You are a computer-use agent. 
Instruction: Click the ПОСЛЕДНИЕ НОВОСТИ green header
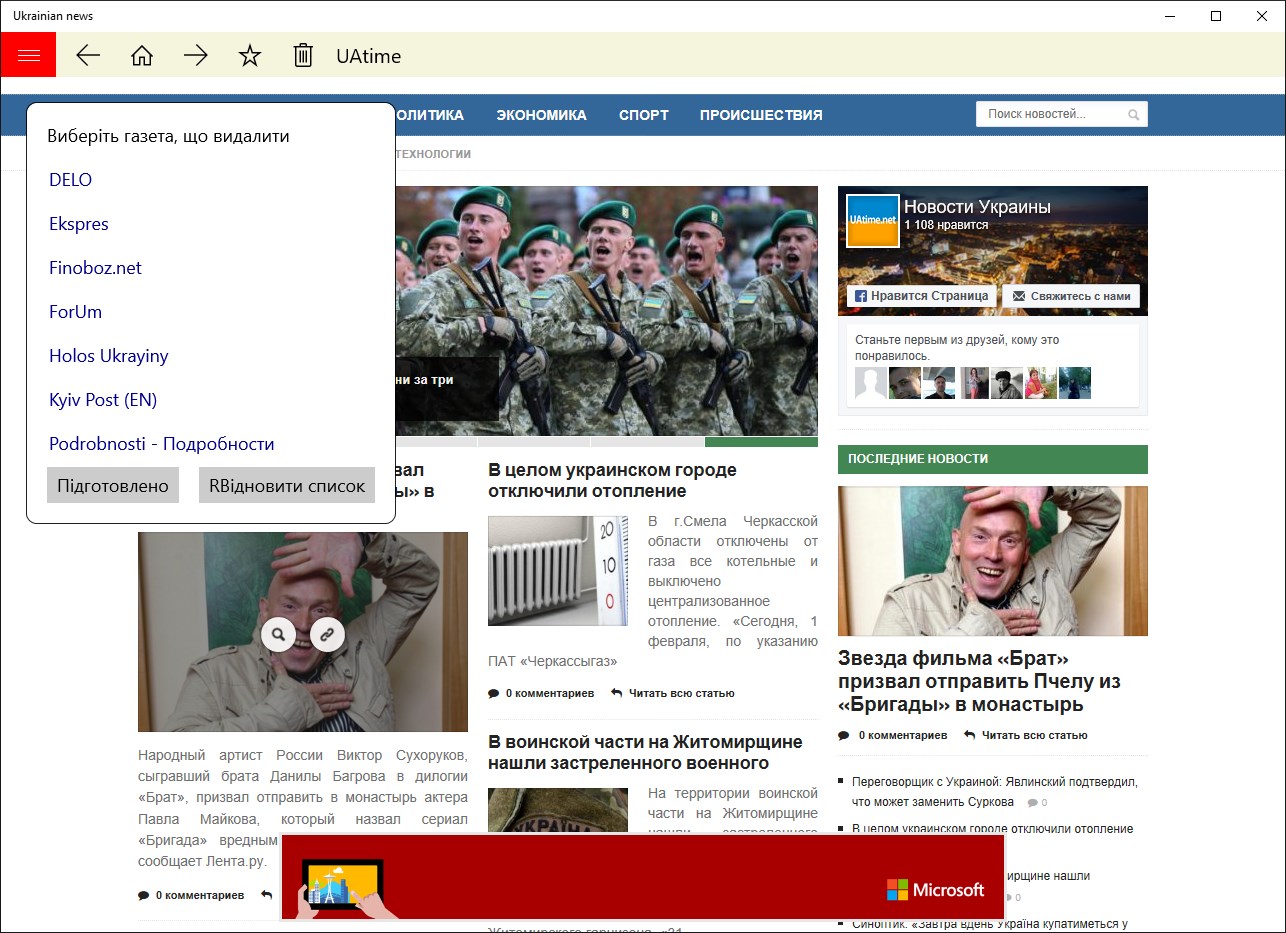coord(993,459)
